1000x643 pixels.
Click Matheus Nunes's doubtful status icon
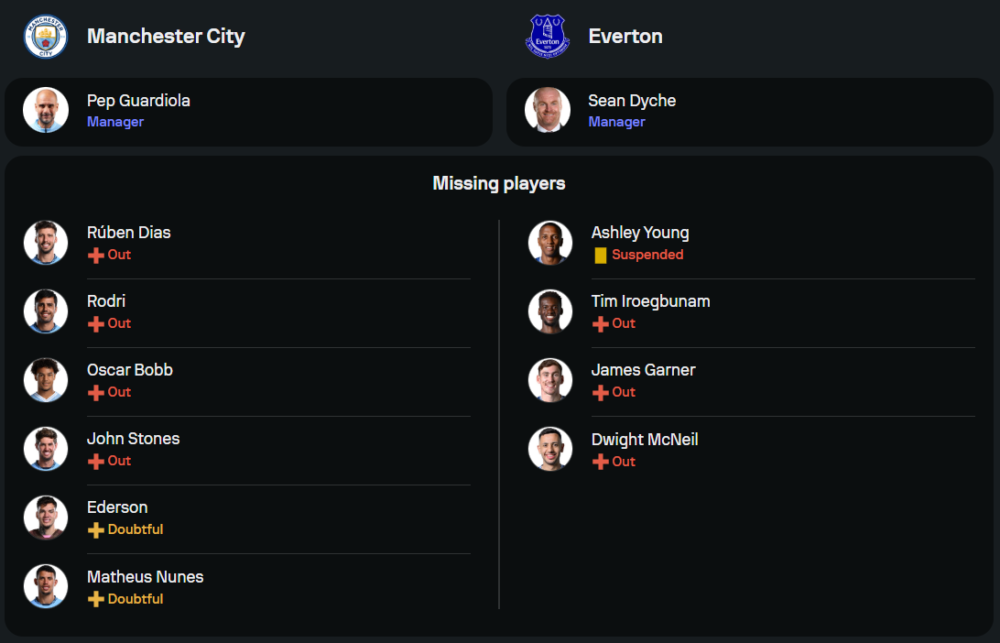[96, 599]
